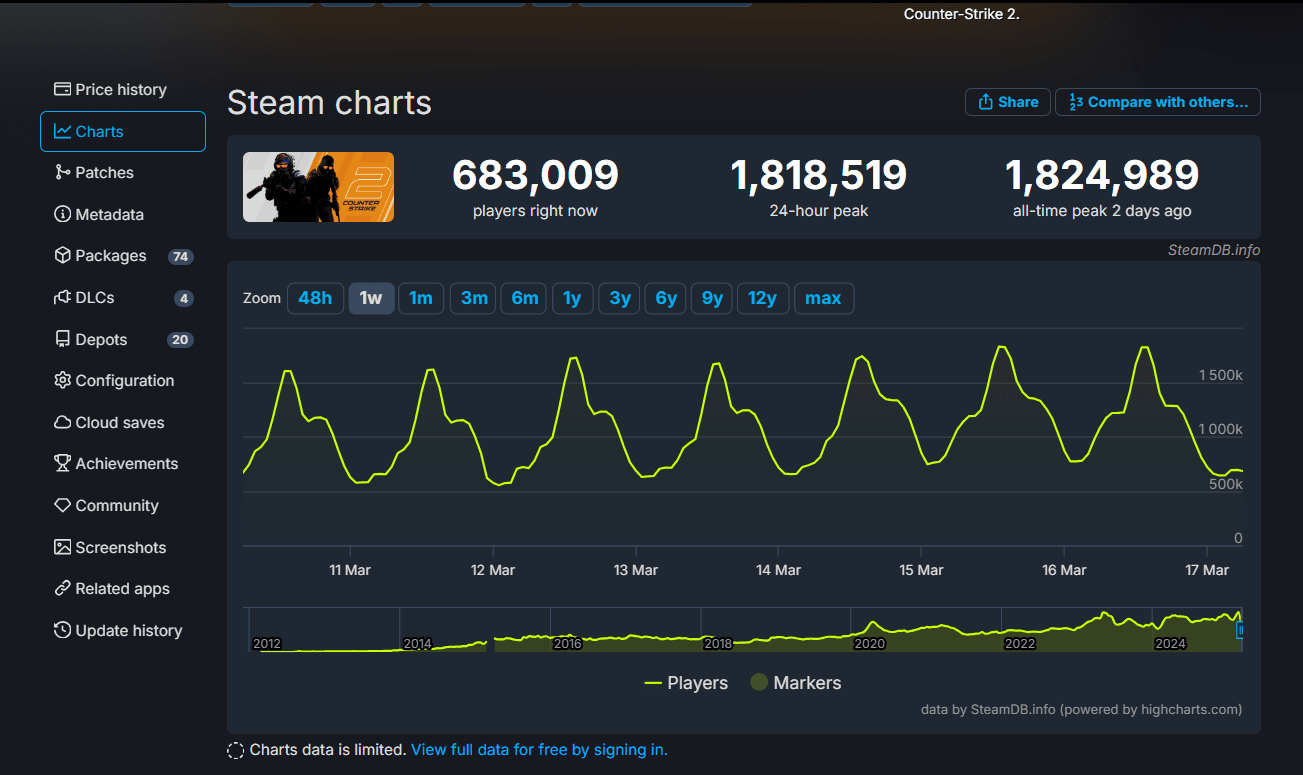Open the Price history section
1303x775 pixels.
click(x=122, y=89)
